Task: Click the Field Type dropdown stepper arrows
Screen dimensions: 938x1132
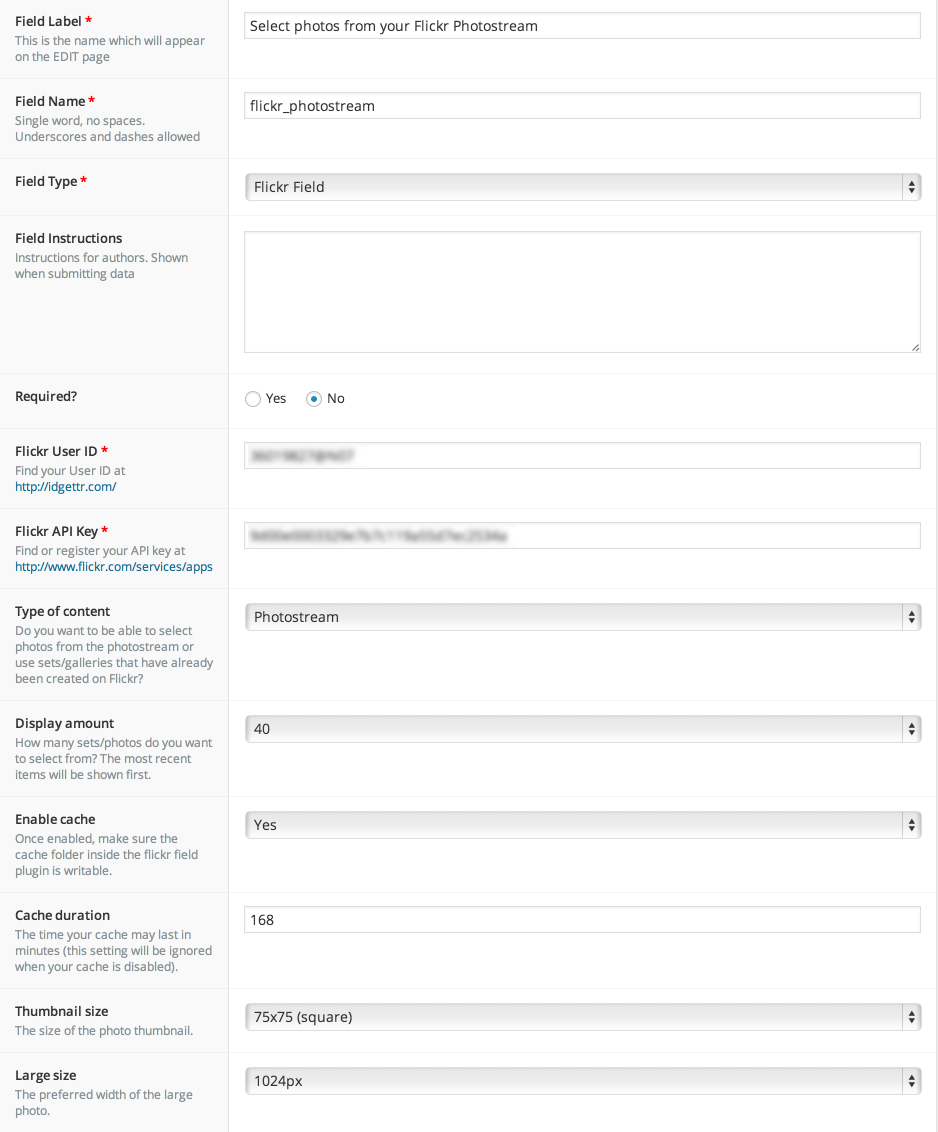Action: pos(911,187)
